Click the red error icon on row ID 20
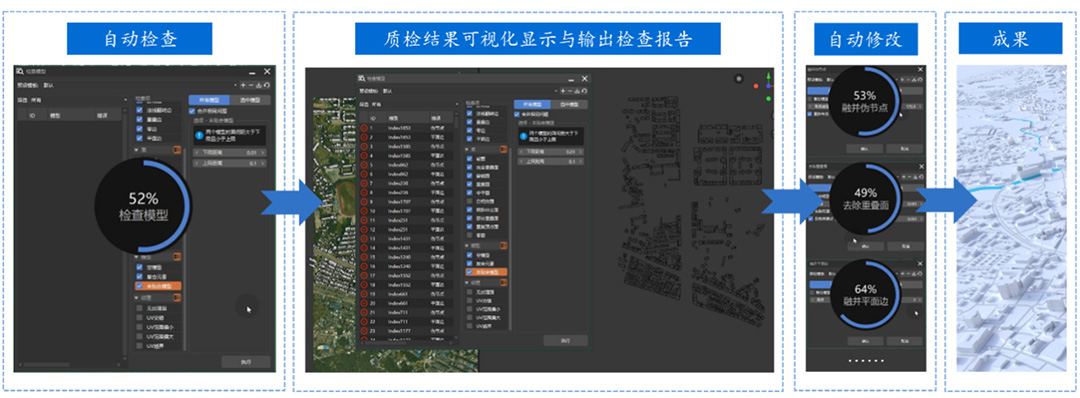 click(x=364, y=303)
